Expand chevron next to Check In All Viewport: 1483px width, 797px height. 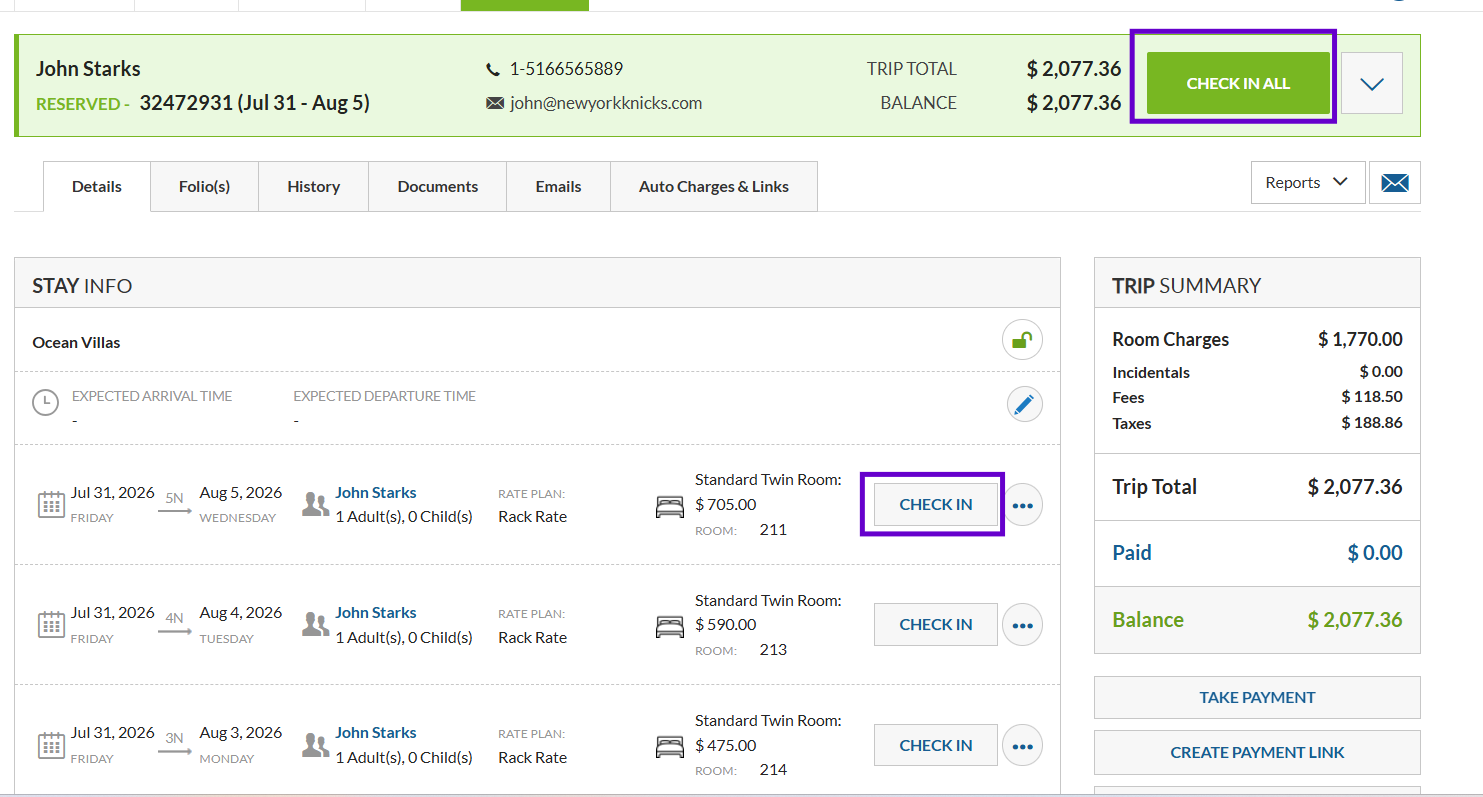coord(1372,84)
